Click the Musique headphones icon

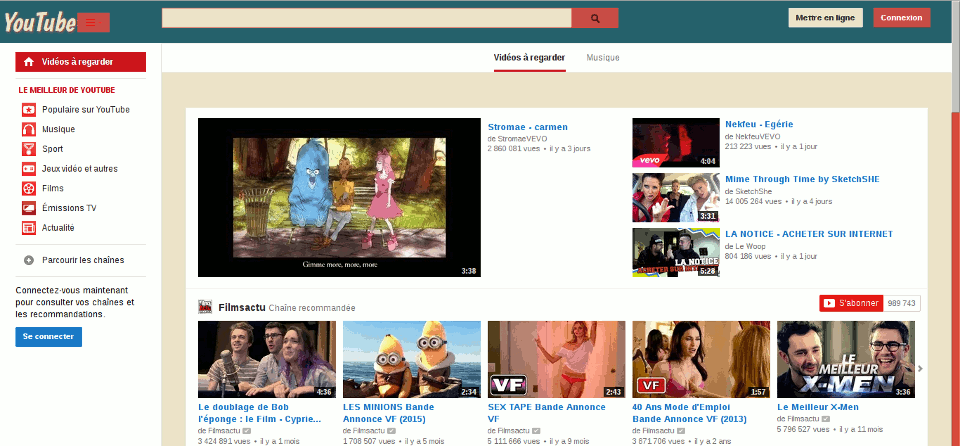point(29,129)
